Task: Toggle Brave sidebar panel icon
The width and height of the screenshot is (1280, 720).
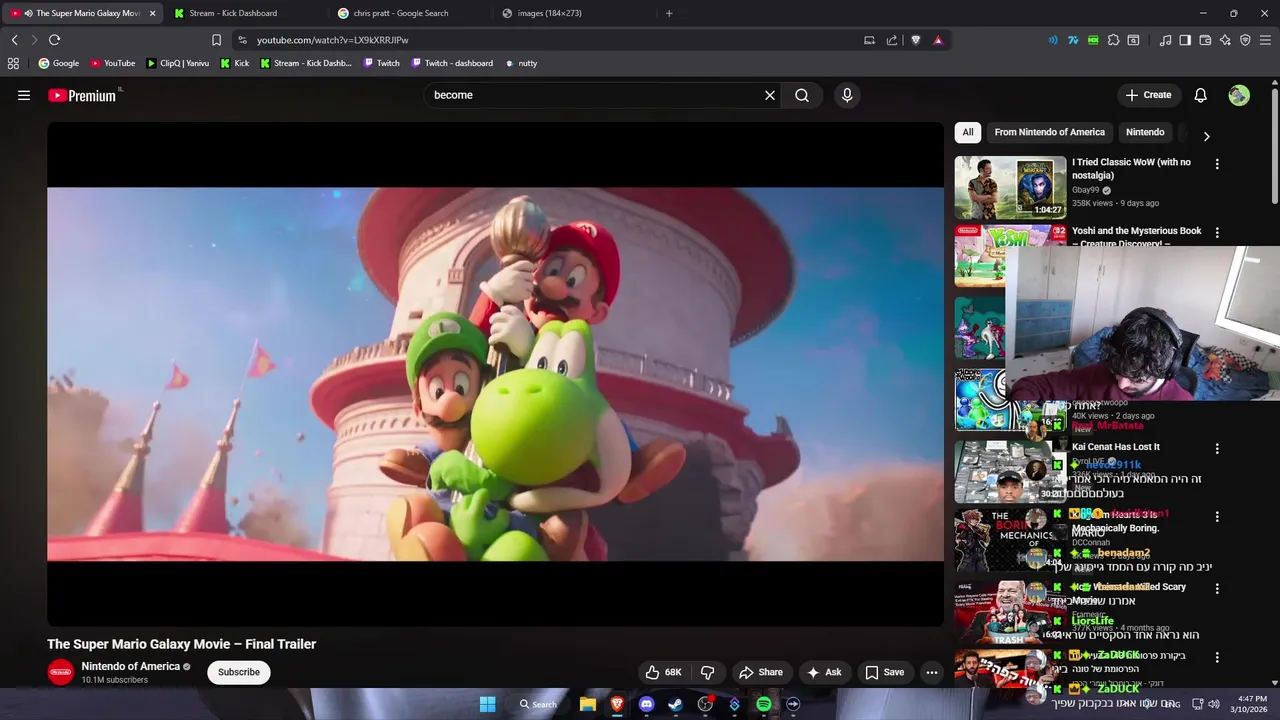Action: pos(1185,40)
